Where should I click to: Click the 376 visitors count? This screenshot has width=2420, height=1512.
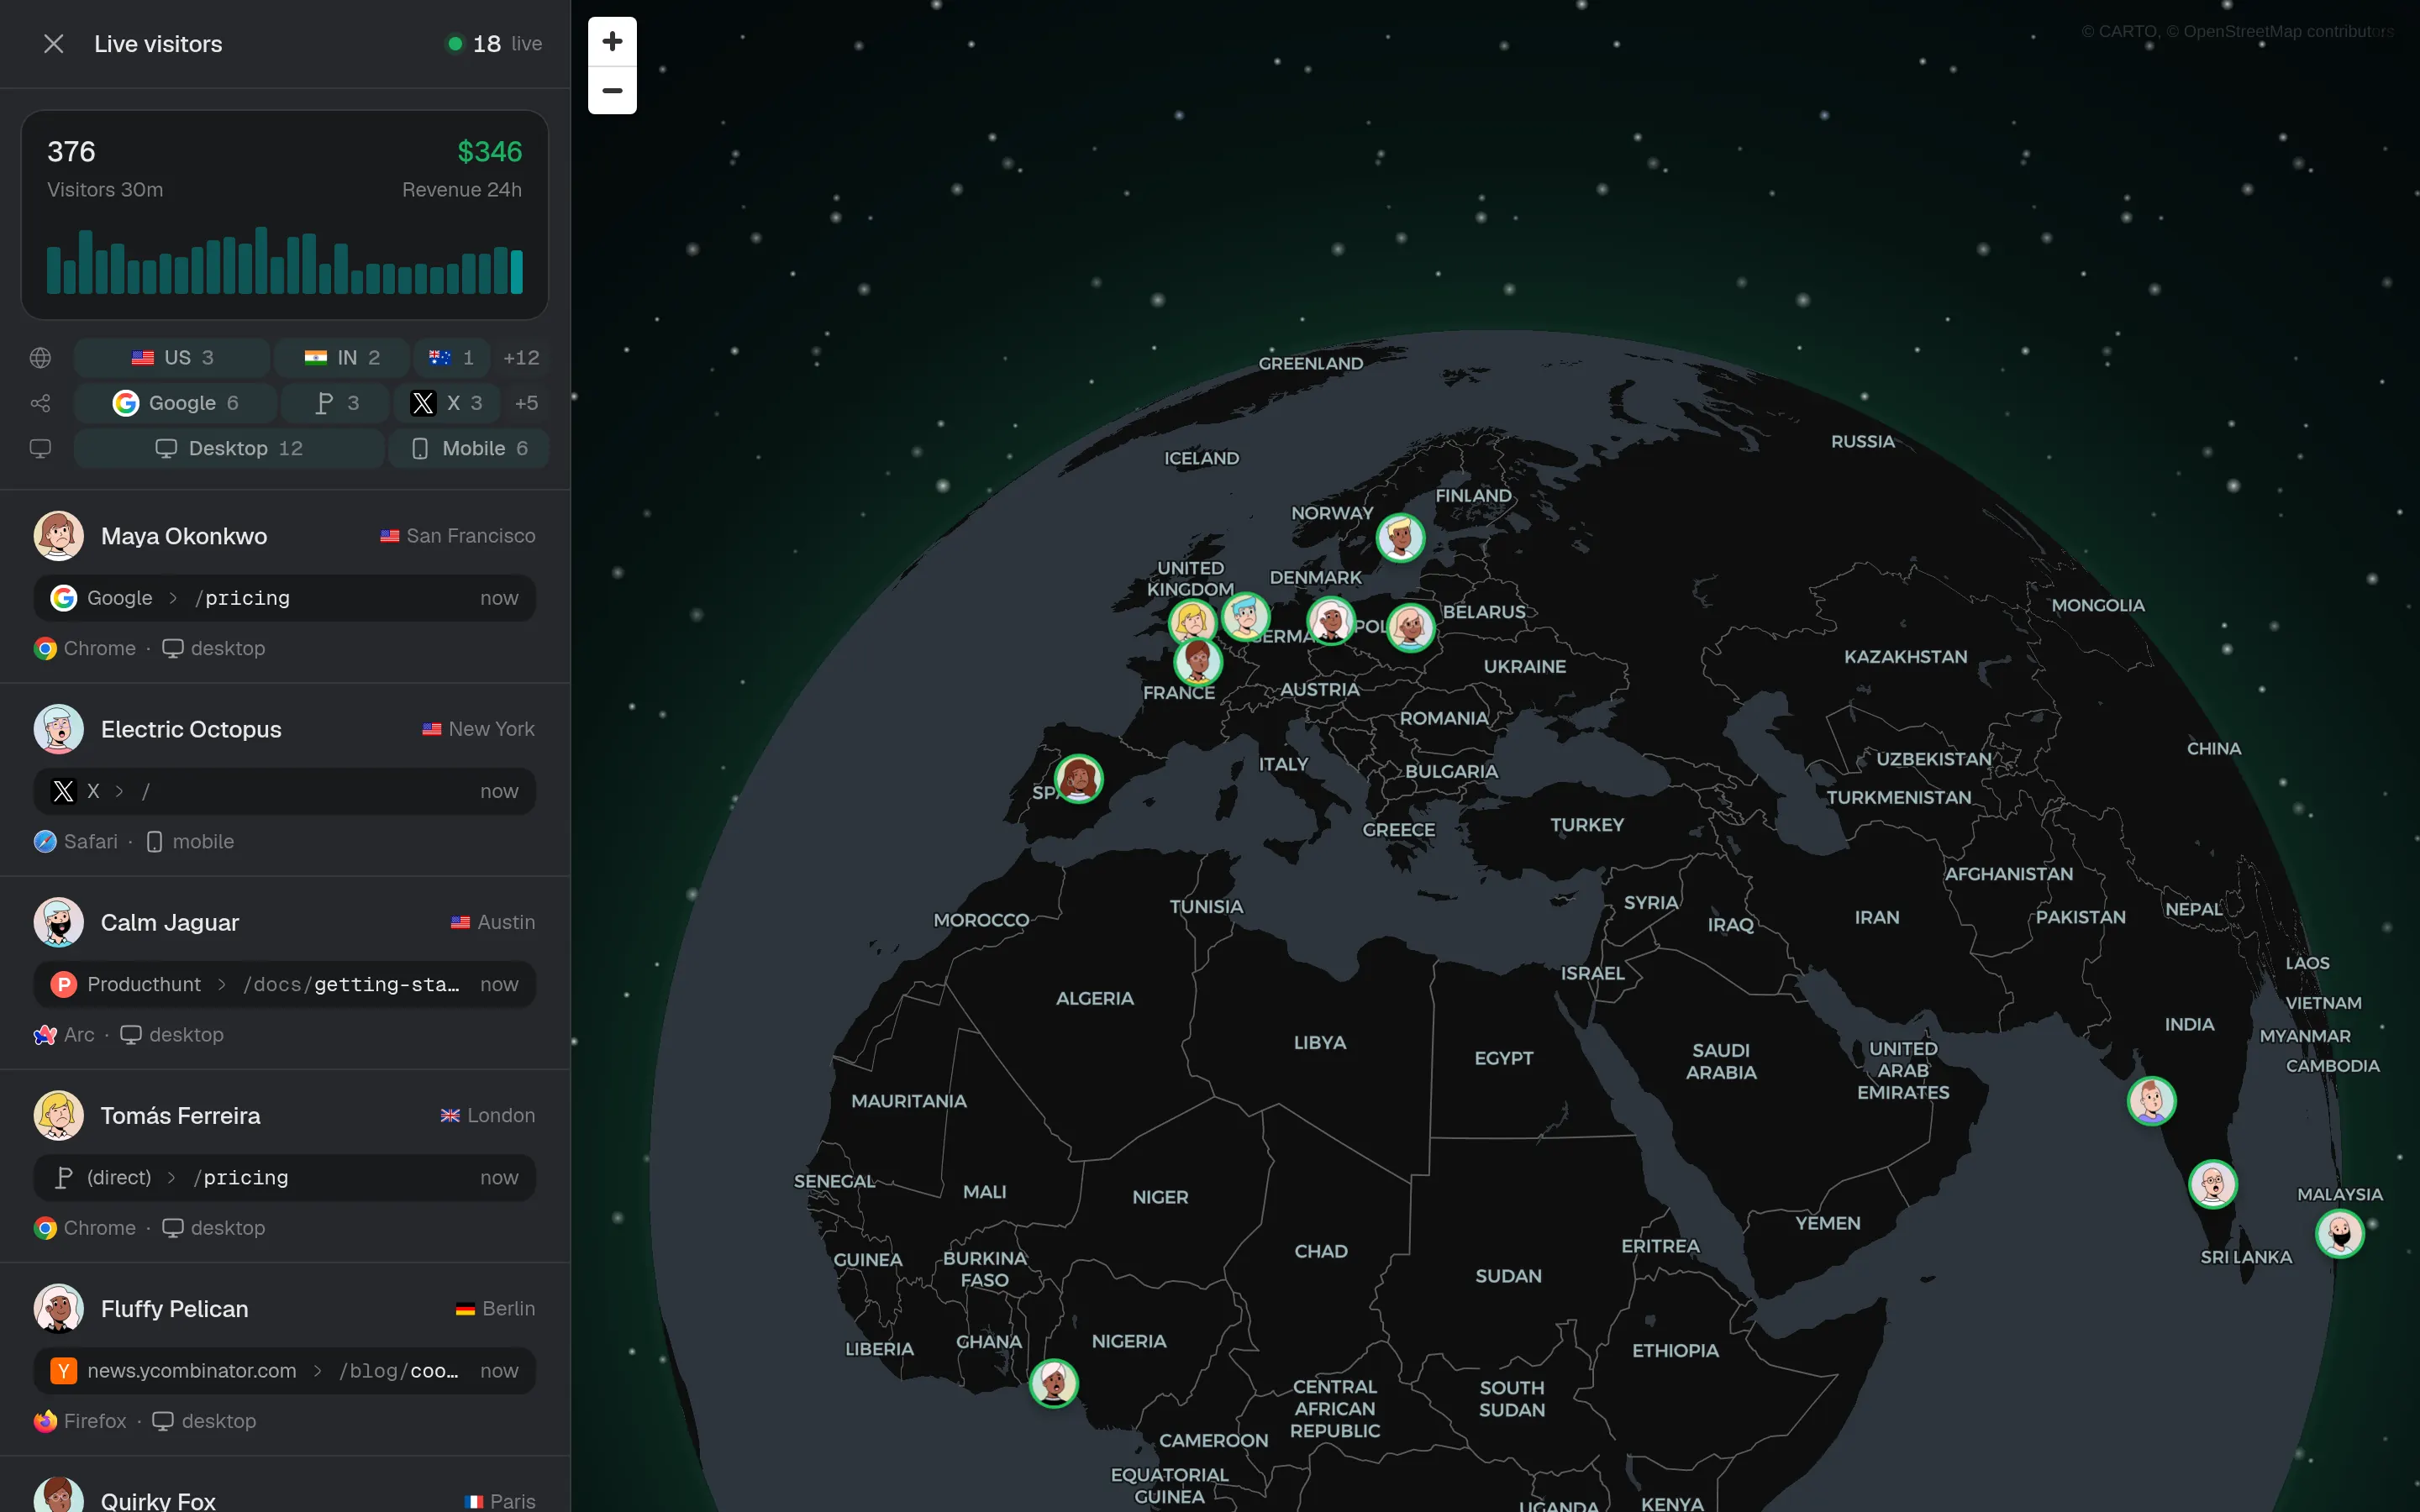click(71, 152)
